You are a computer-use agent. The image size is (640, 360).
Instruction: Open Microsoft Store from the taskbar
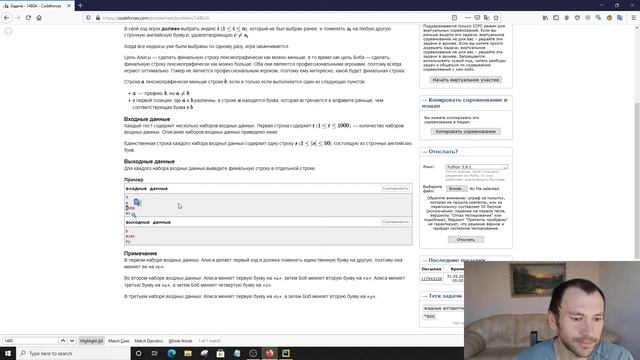pos(220,353)
